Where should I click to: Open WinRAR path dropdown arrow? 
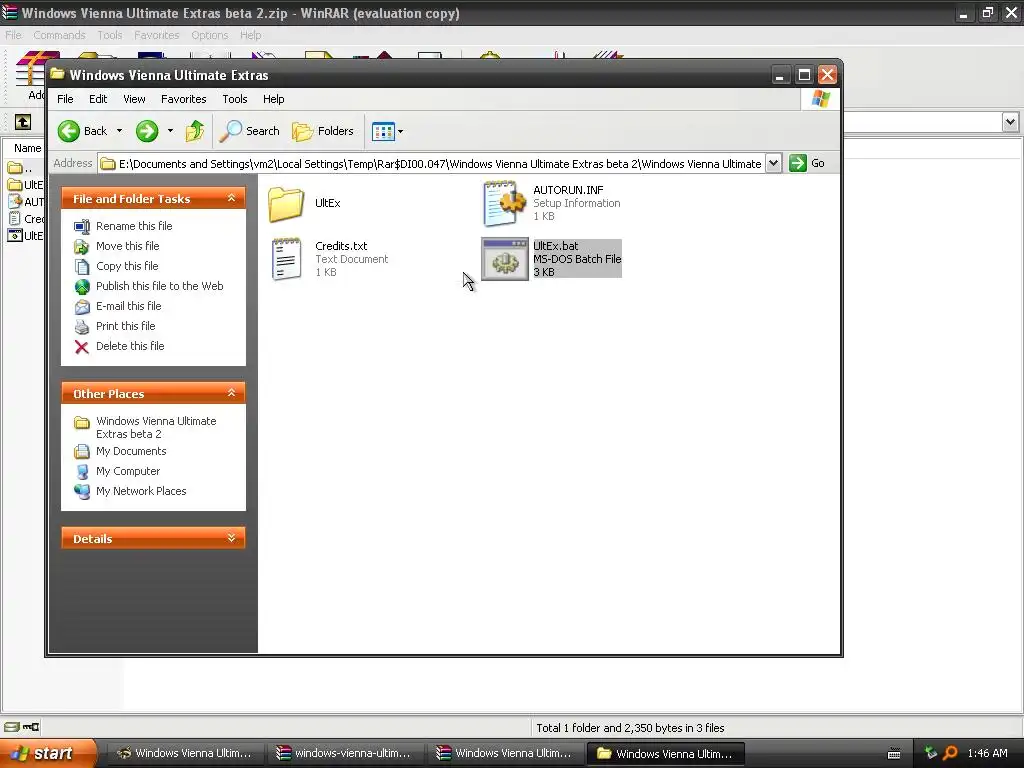tap(1010, 121)
